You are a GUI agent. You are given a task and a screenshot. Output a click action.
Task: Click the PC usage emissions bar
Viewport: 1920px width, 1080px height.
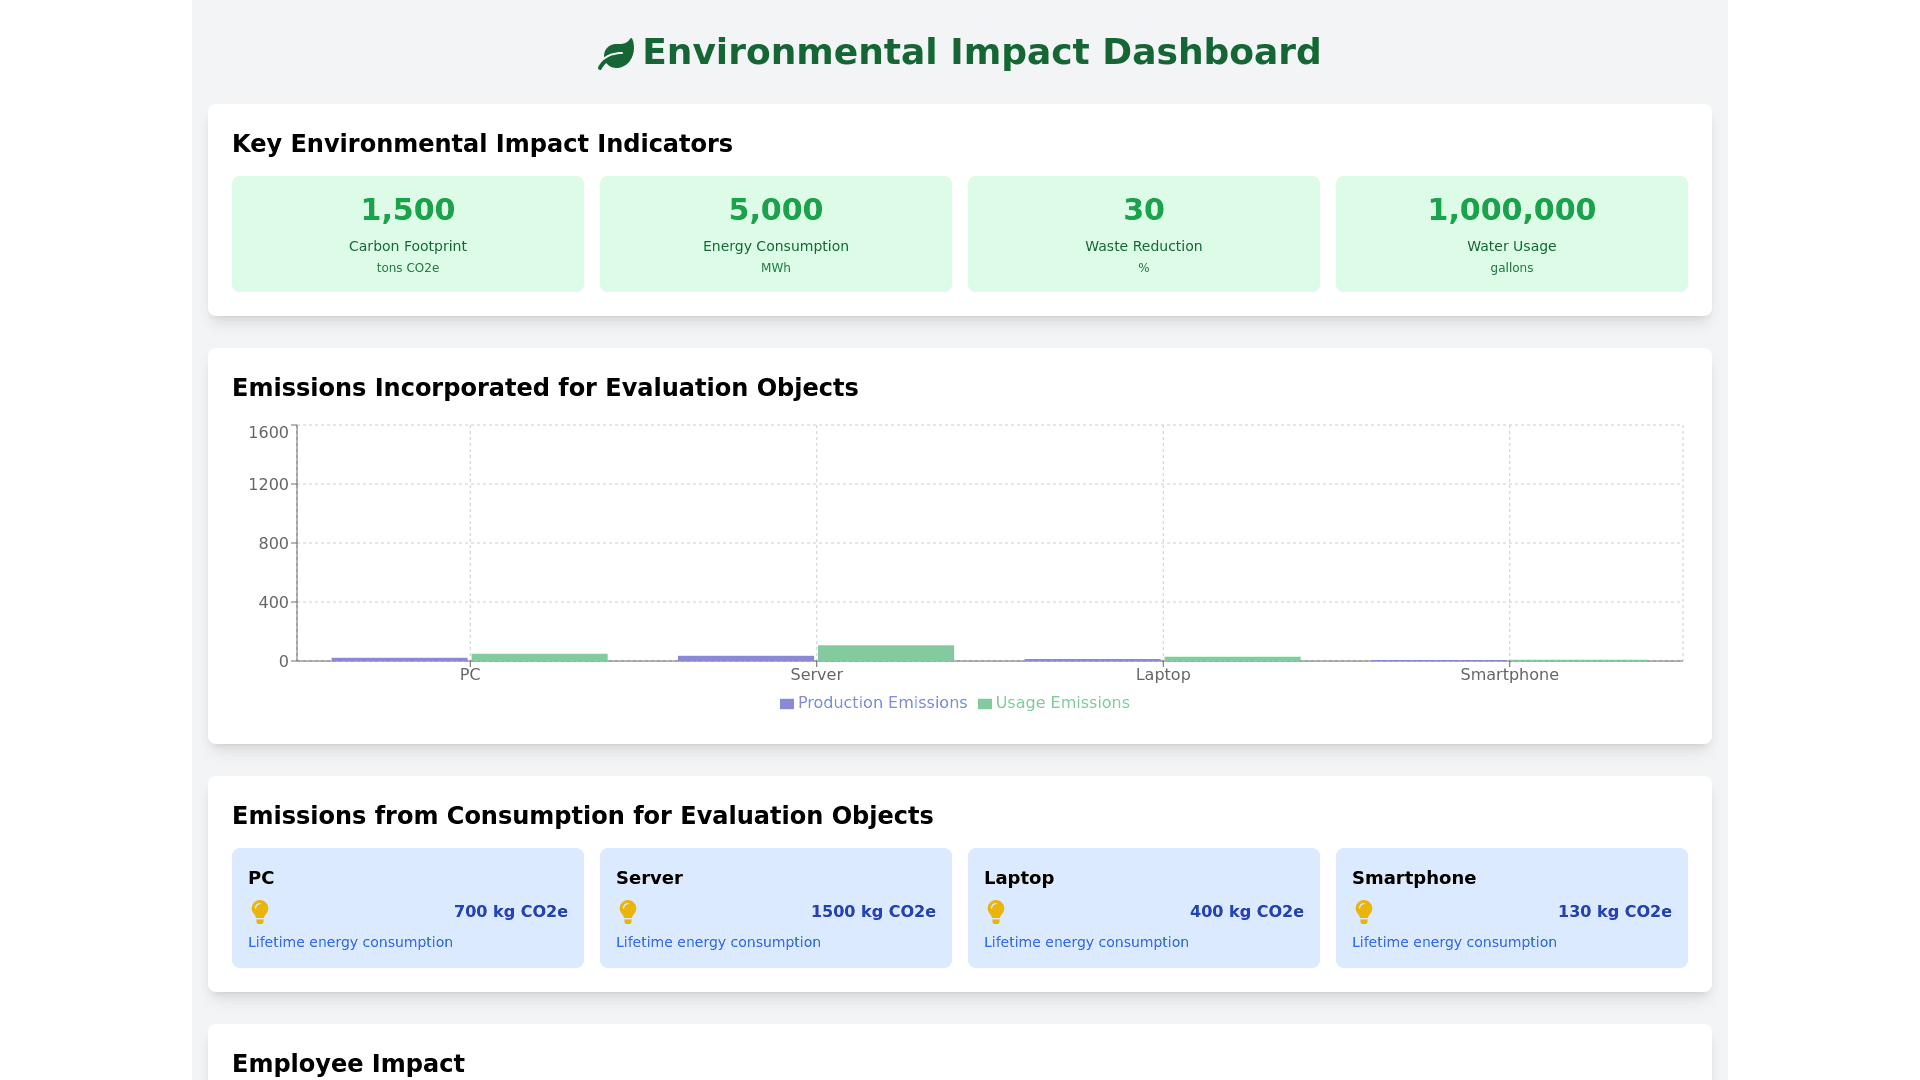(540, 657)
